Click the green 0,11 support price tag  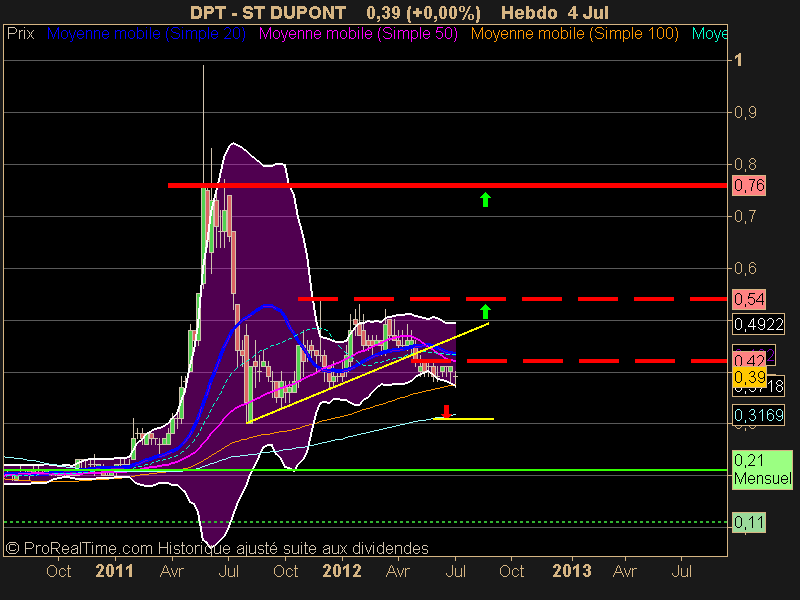(x=749, y=522)
